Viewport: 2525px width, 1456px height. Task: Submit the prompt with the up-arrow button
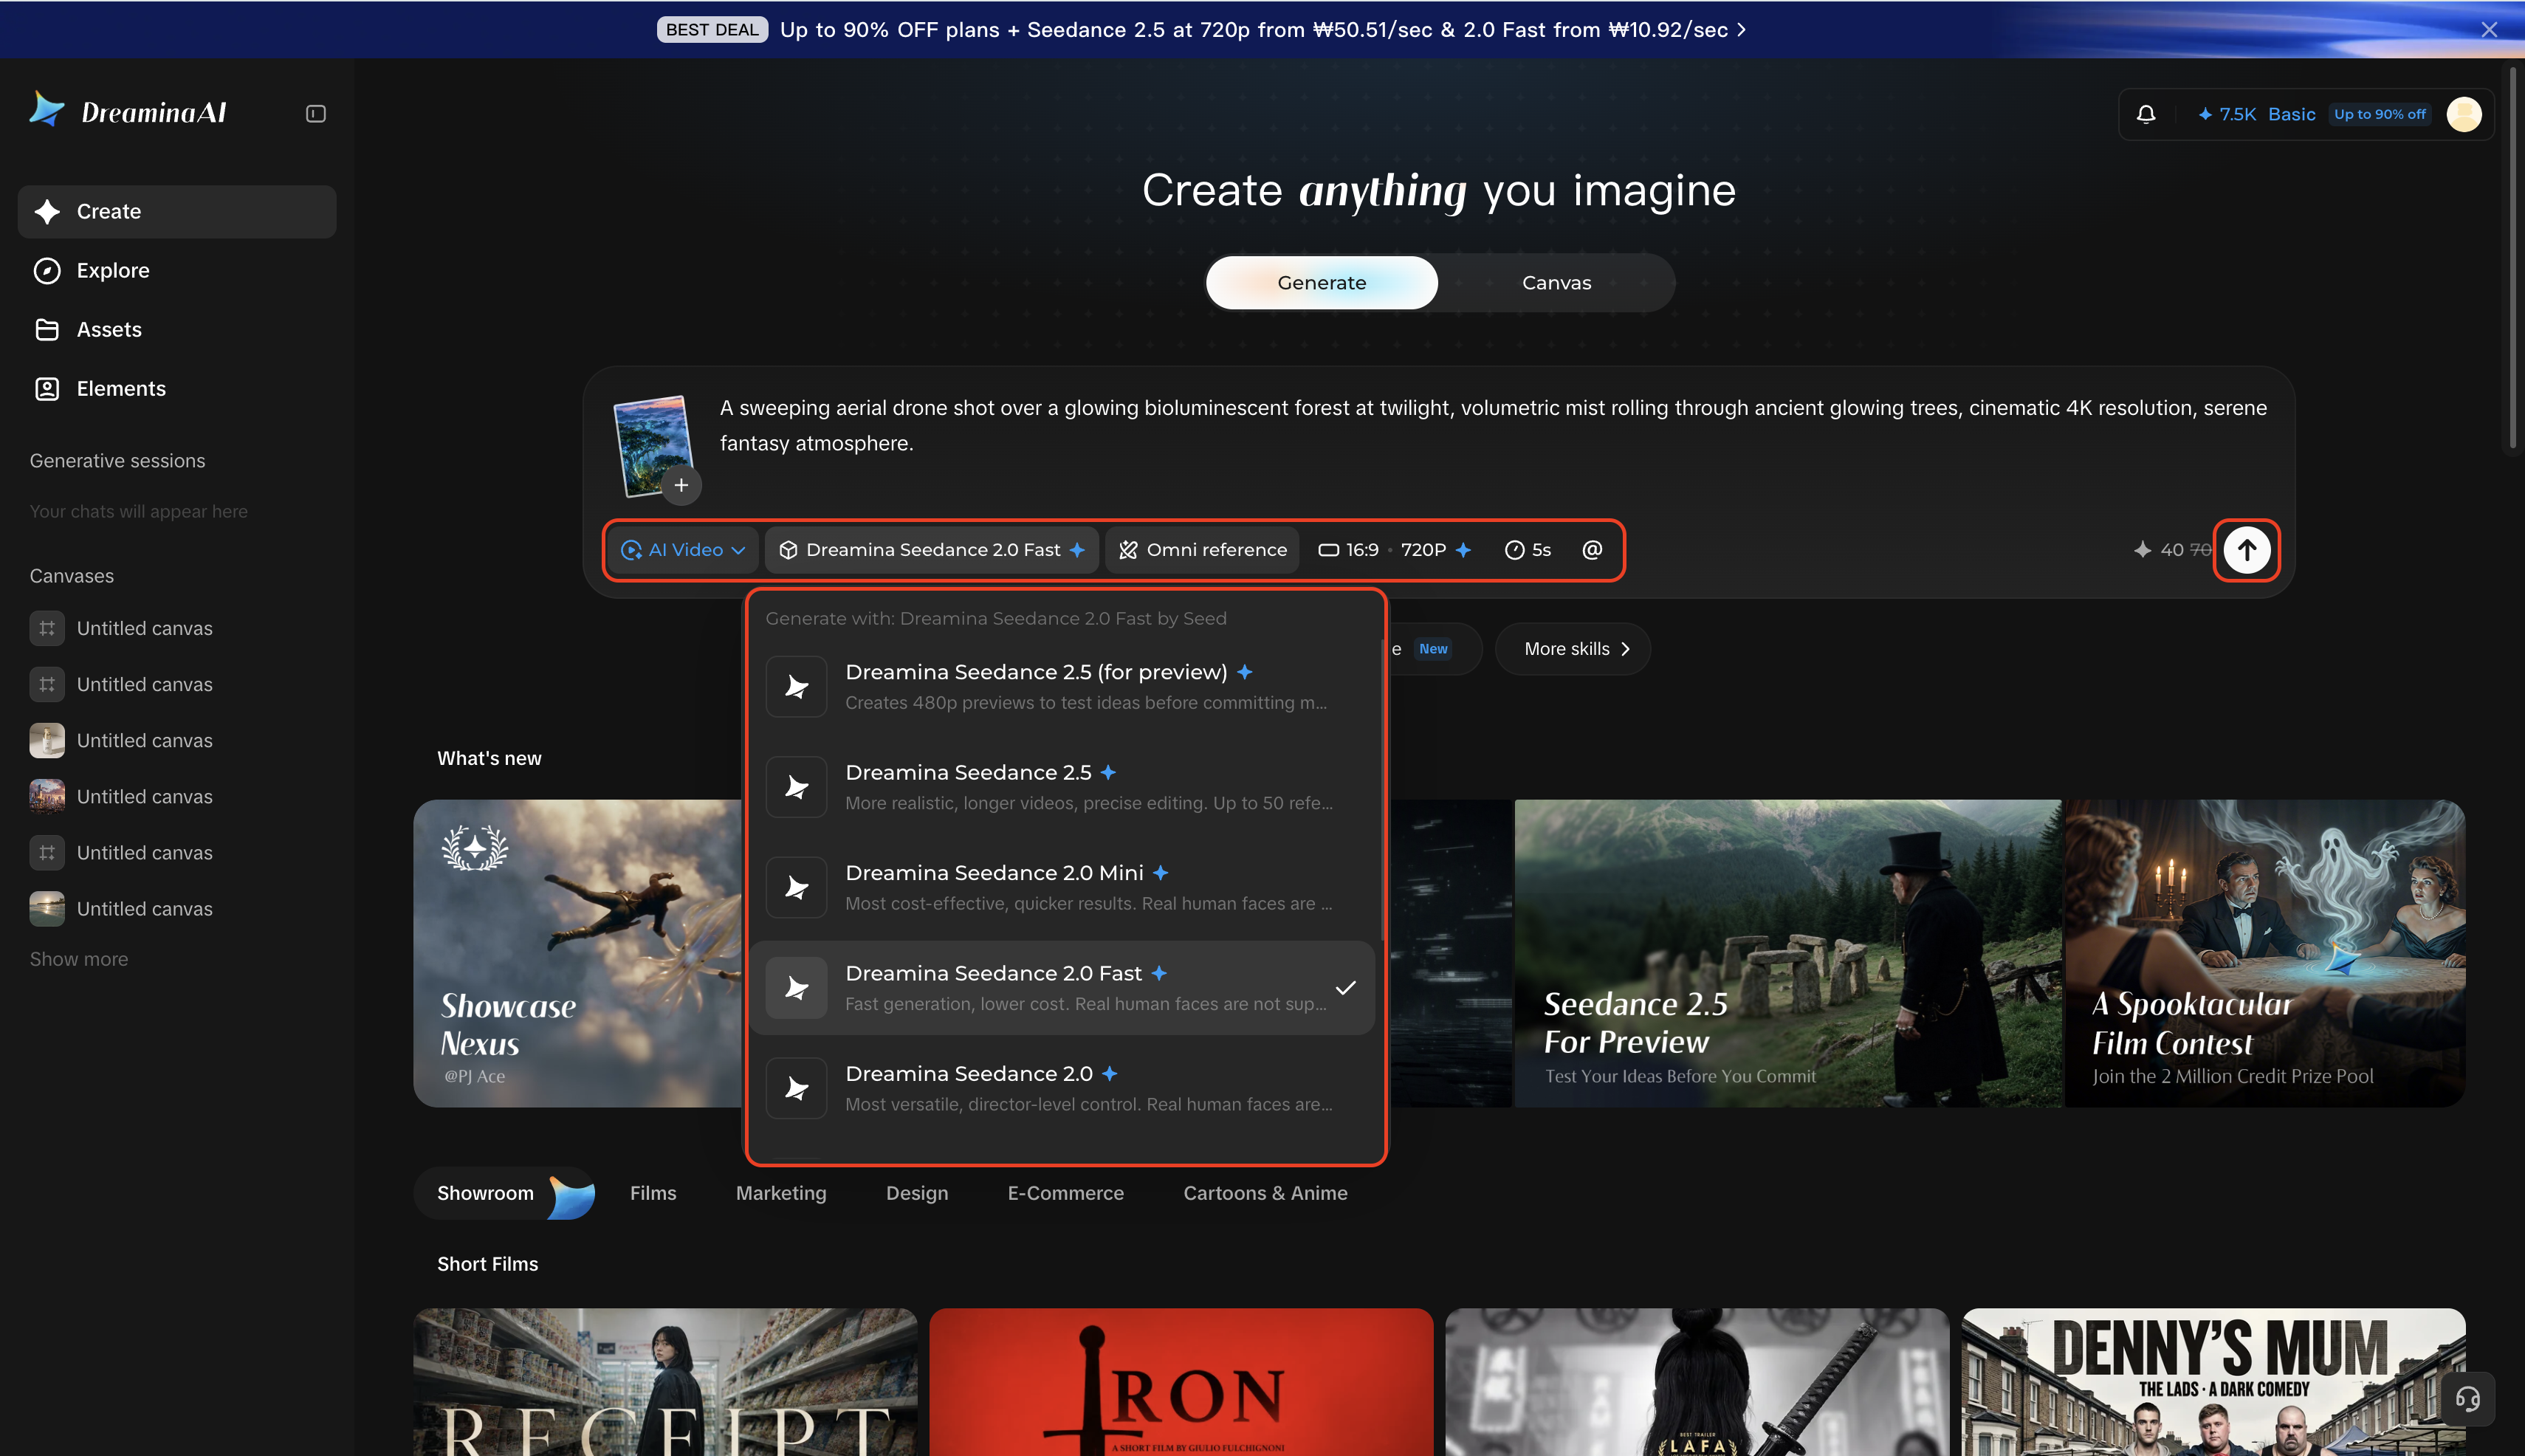click(x=2246, y=550)
